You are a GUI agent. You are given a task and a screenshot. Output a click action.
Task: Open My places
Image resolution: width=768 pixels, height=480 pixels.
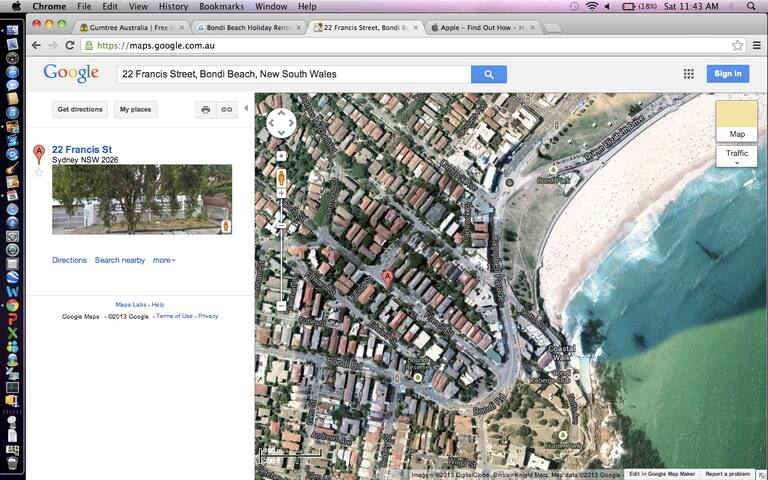[136, 109]
